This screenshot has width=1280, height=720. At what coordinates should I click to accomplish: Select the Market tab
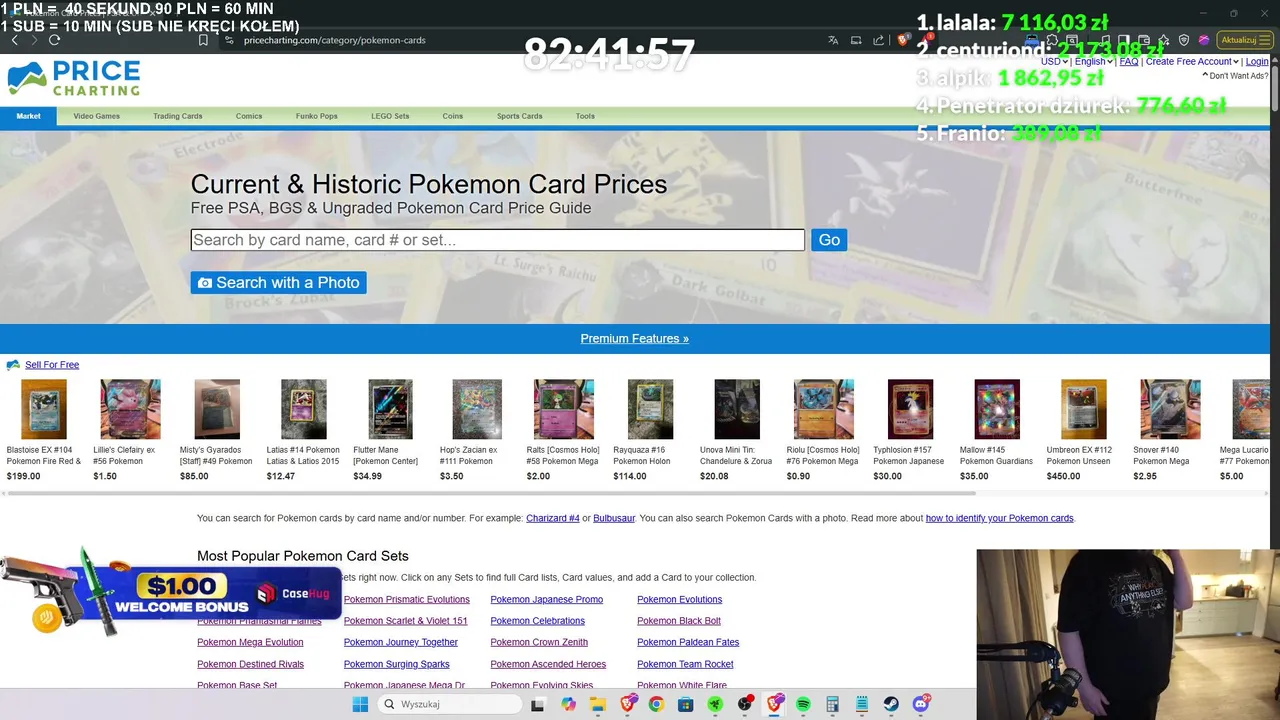click(28, 116)
